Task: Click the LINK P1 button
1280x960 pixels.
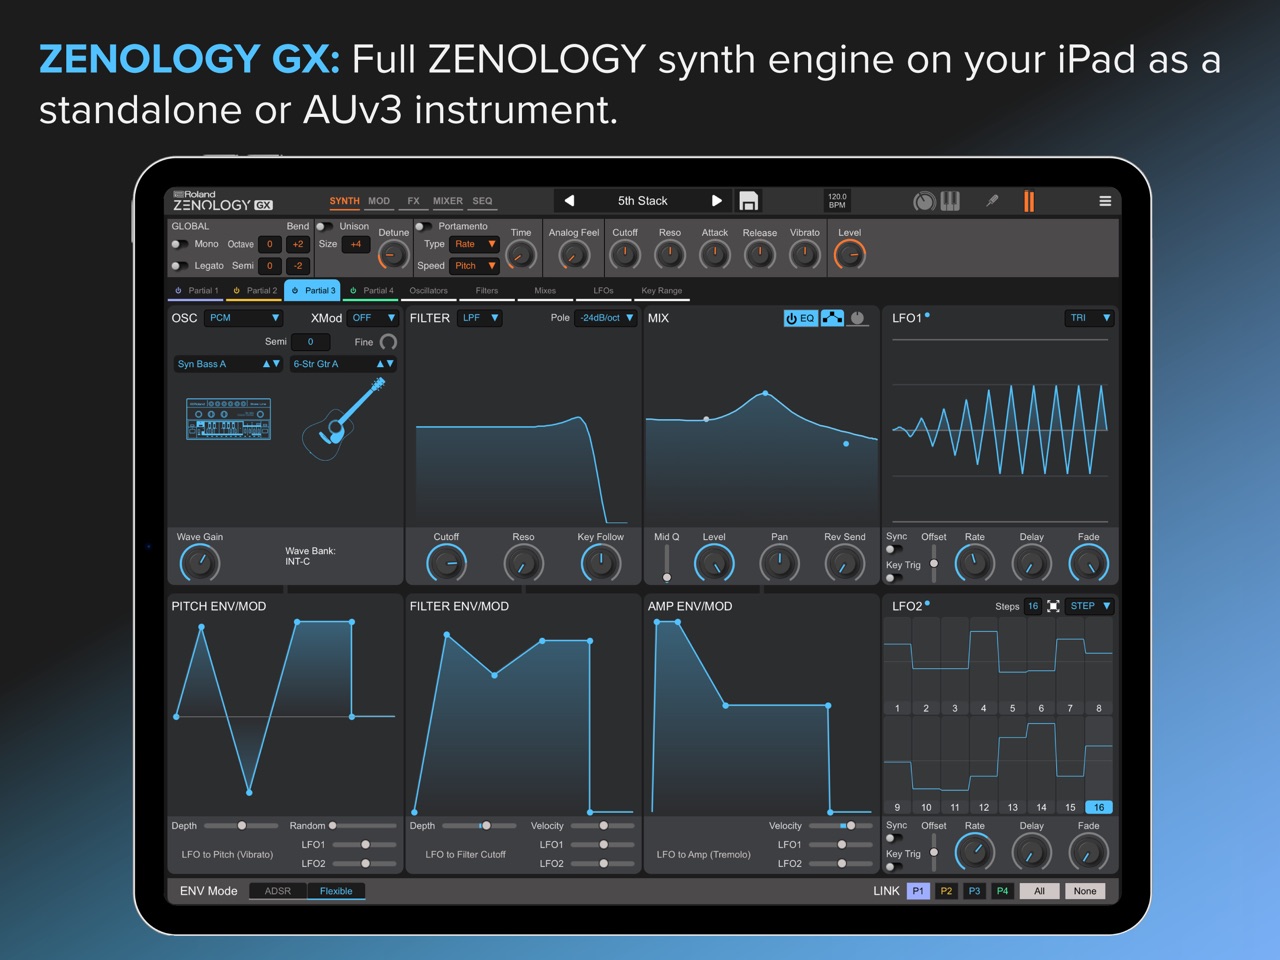Action: click(x=918, y=891)
